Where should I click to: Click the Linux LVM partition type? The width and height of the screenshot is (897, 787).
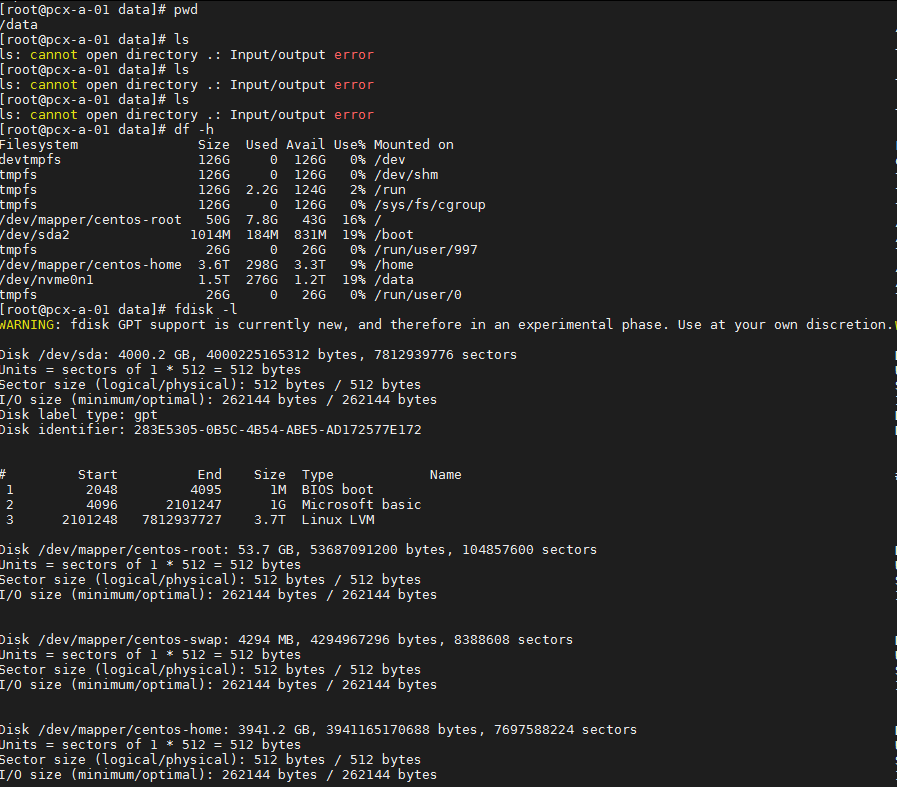tap(337, 520)
